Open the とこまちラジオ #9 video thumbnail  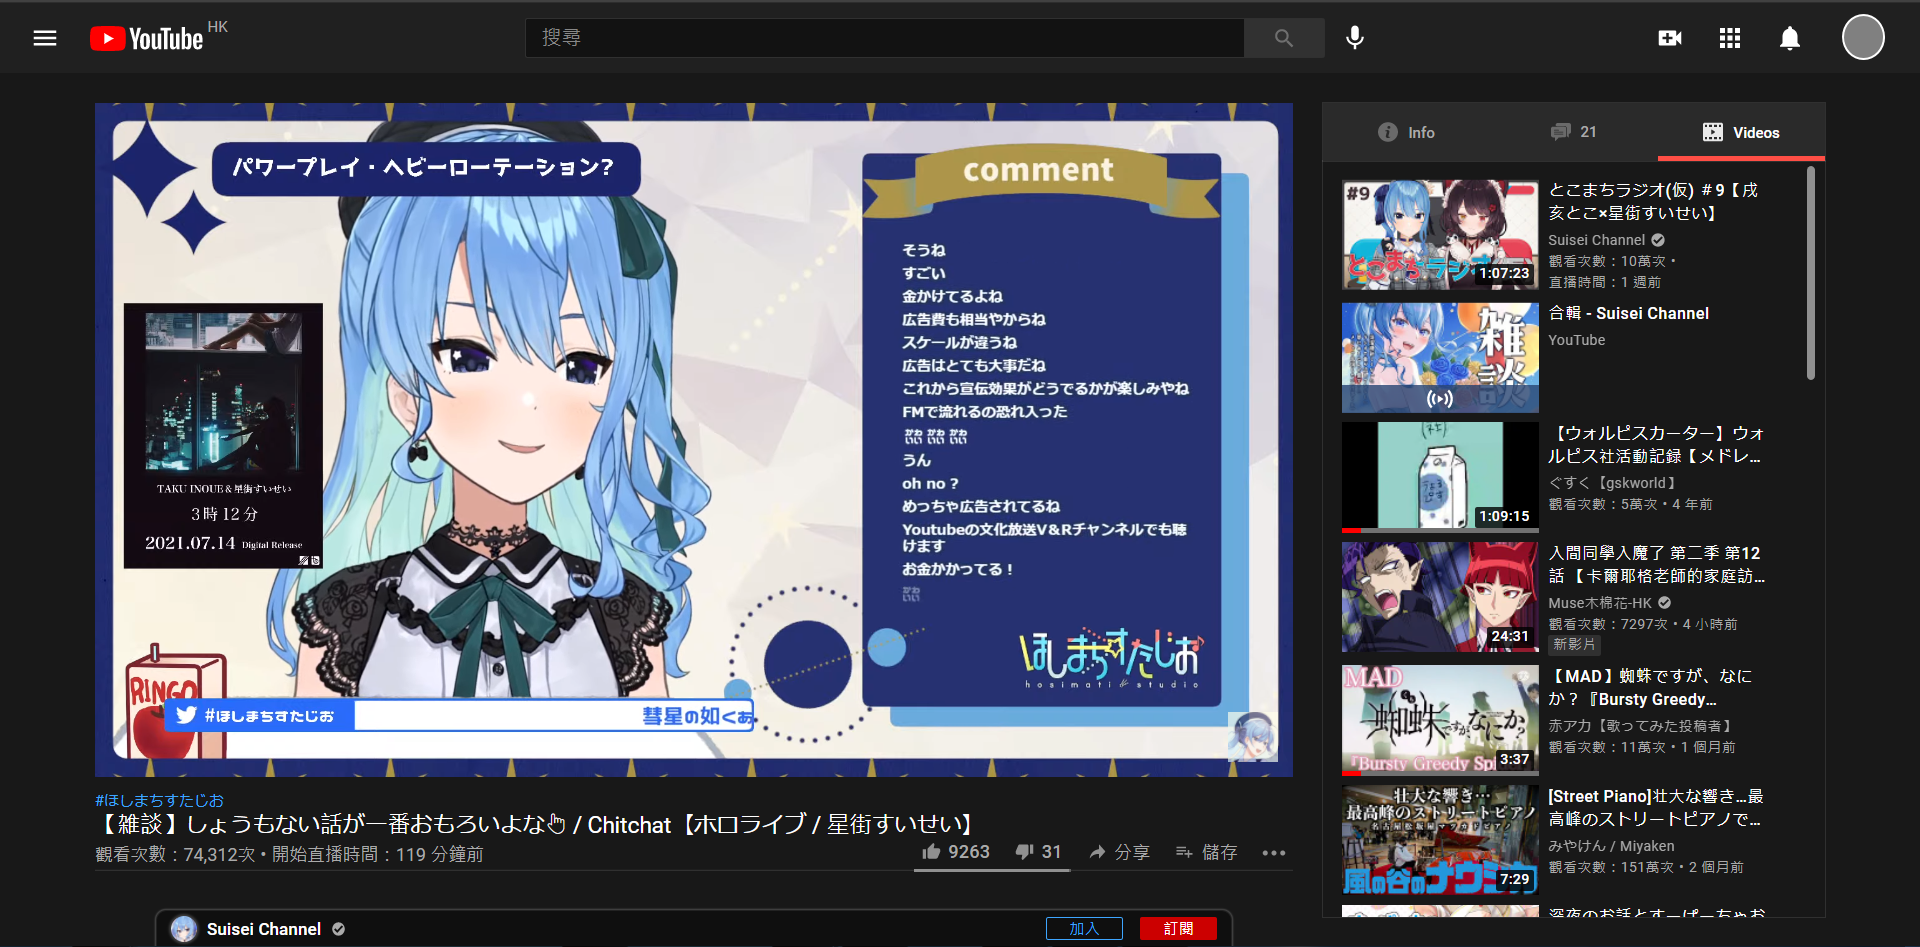1440,235
